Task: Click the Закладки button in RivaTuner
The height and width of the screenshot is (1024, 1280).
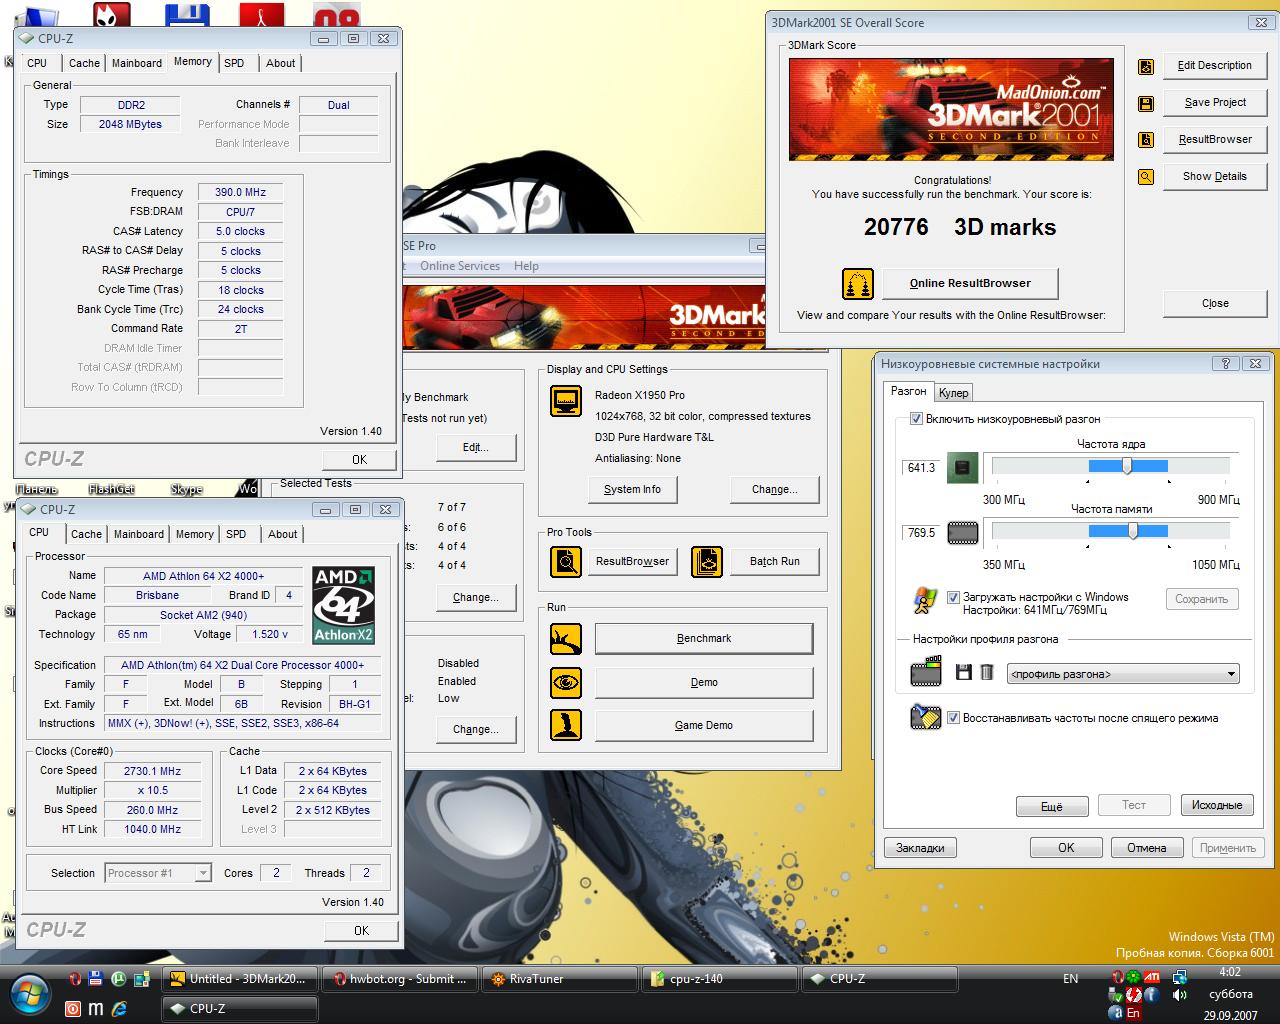Action: pyautogui.click(x=920, y=848)
